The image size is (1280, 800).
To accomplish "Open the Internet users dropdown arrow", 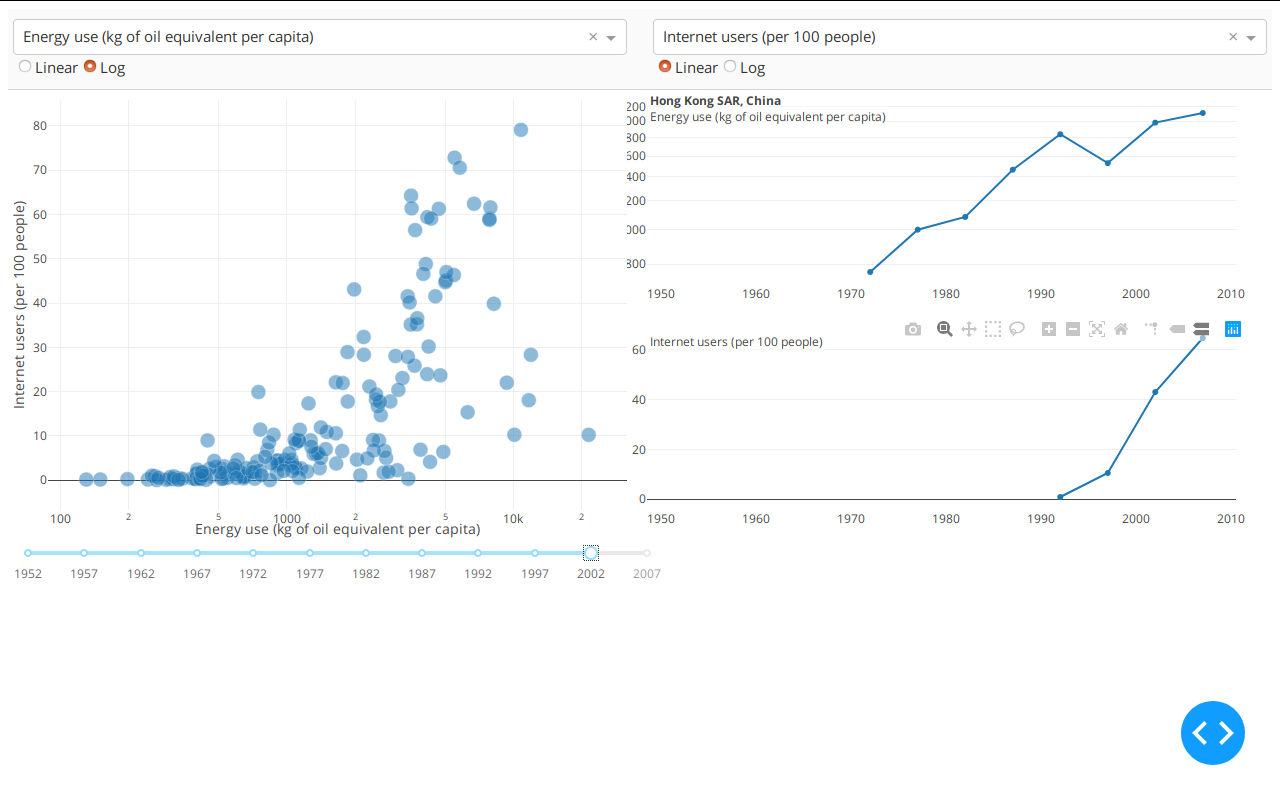I will pos(1251,38).
